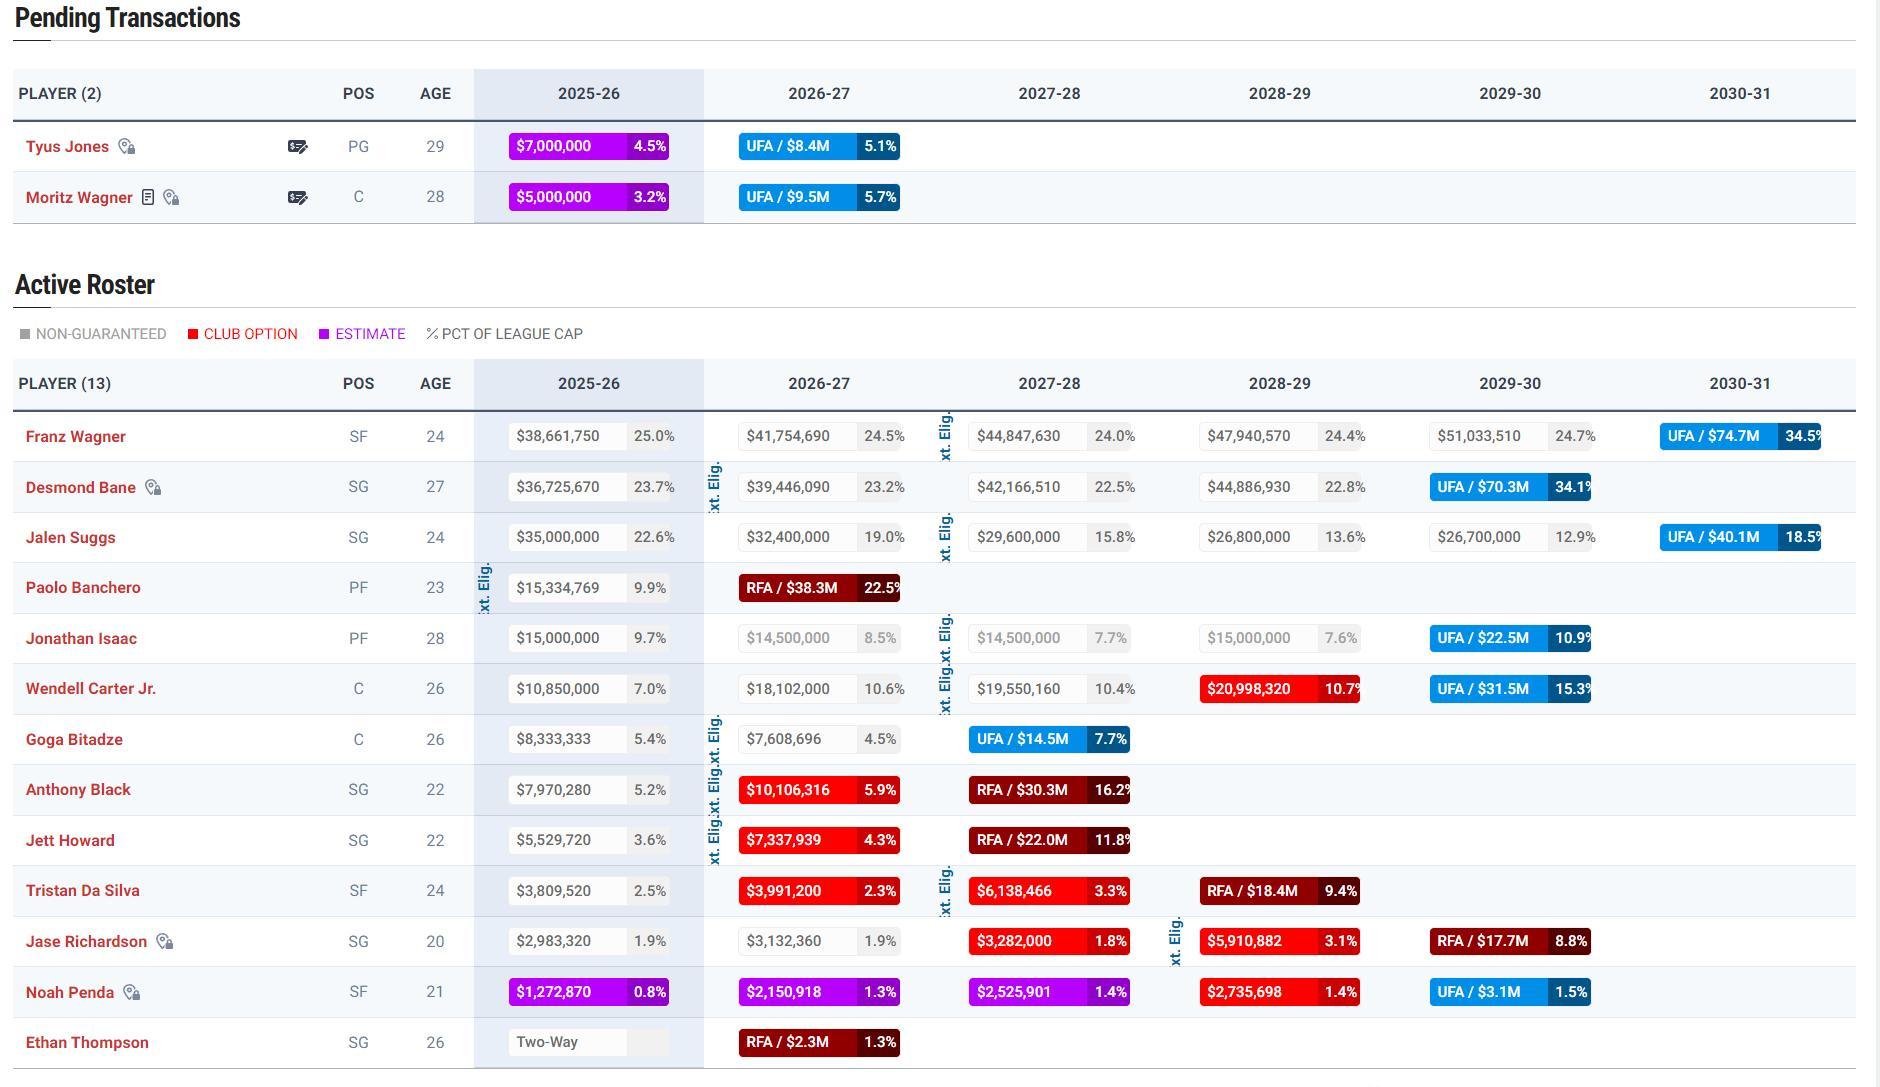
Task: Click the location-lock icon beside Jase Richardson
Action: point(165,942)
